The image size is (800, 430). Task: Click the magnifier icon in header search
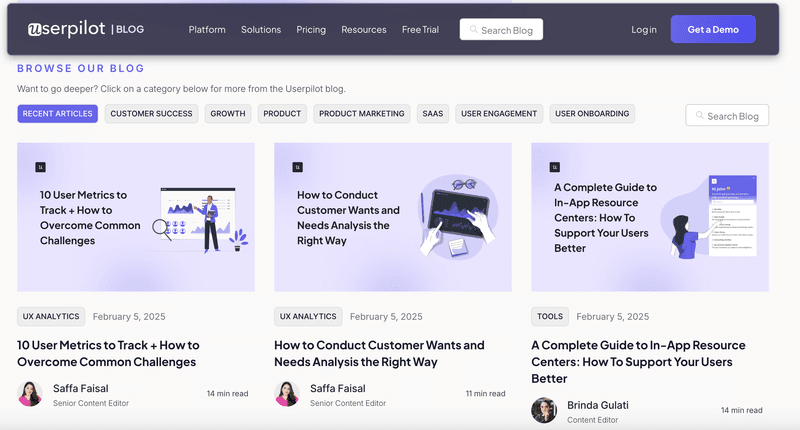pyautogui.click(x=473, y=30)
